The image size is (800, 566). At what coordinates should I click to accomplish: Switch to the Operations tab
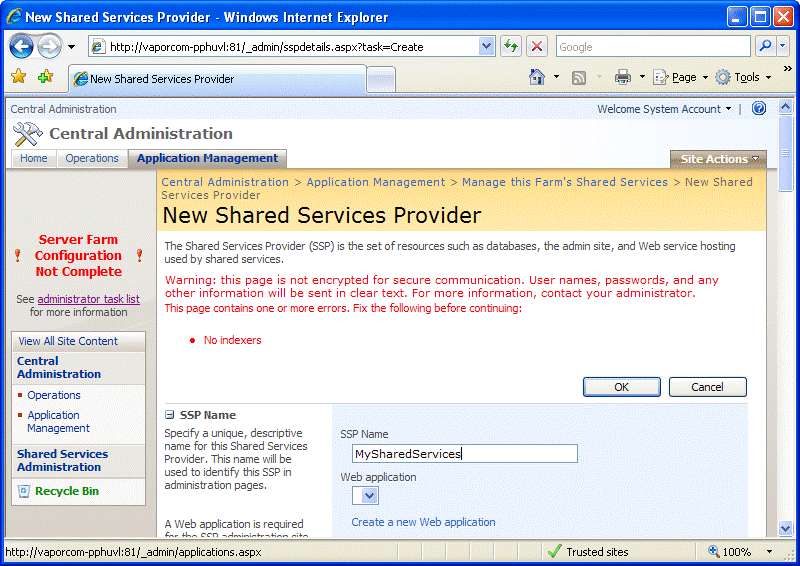[92, 158]
